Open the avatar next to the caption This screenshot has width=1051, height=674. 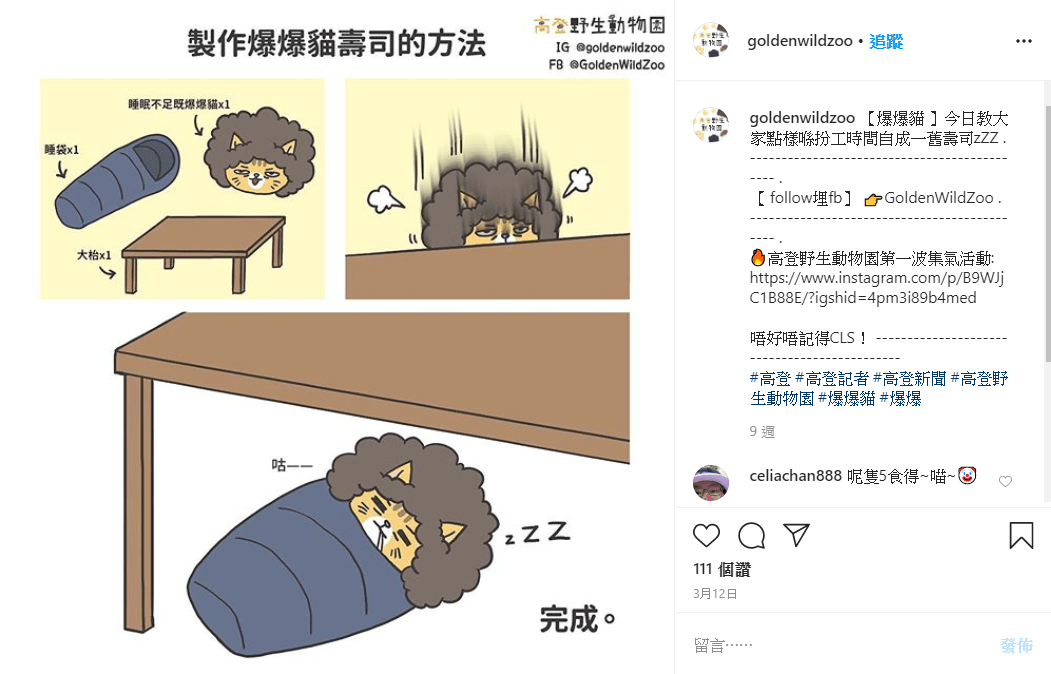pyautogui.click(x=710, y=125)
